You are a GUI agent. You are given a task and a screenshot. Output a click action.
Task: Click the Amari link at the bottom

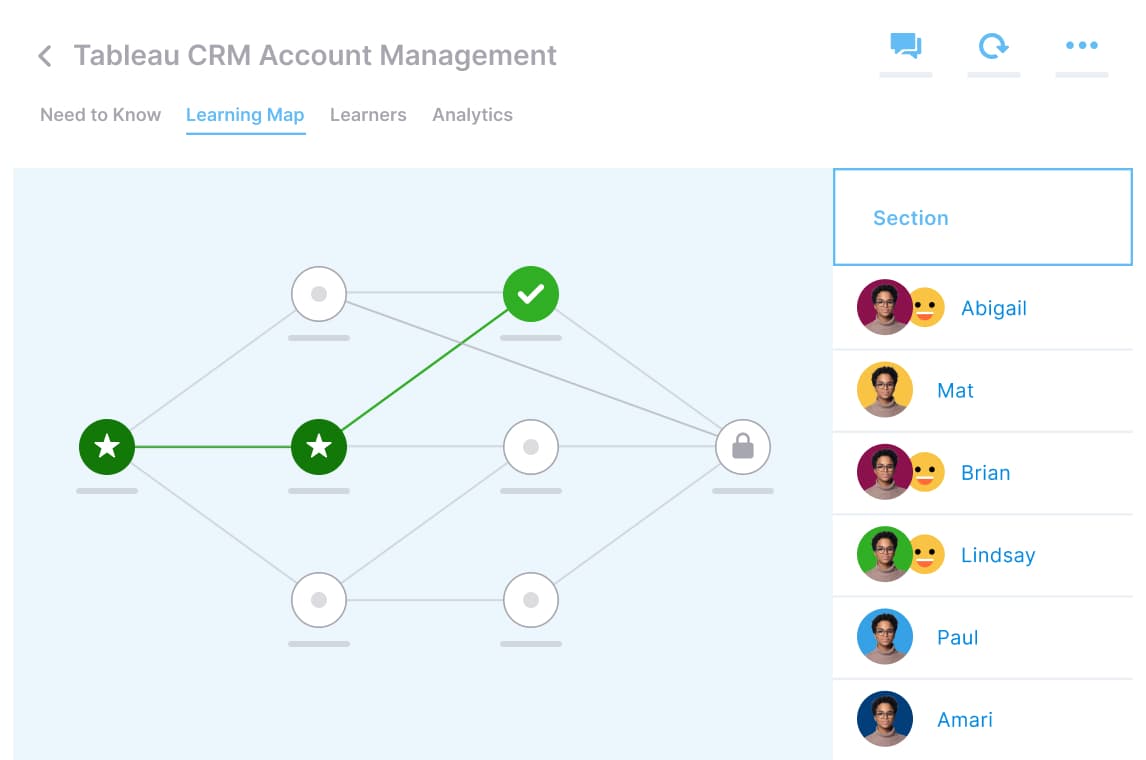click(964, 720)
